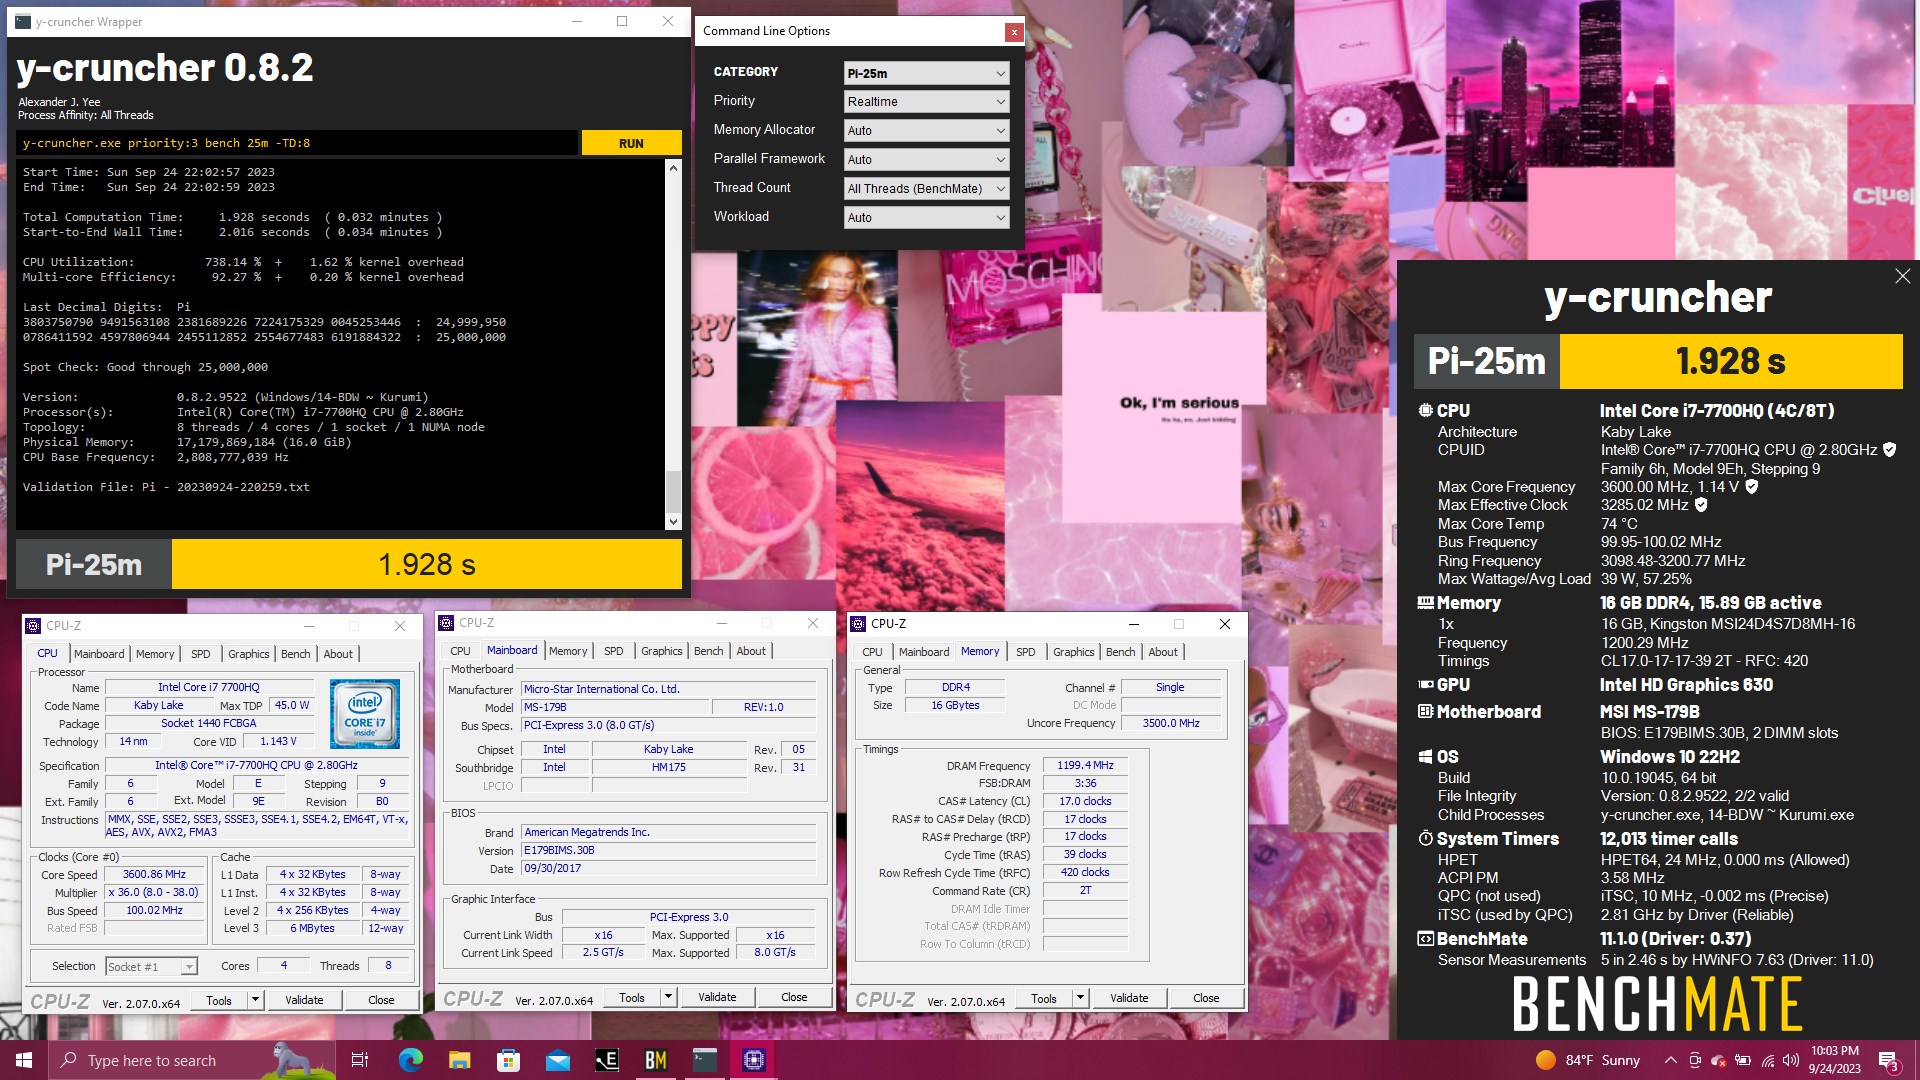1920x1080 pixels.
Task: Select the Mainboard tab in left CPU-Z window
Action: (x=99, y=654)
